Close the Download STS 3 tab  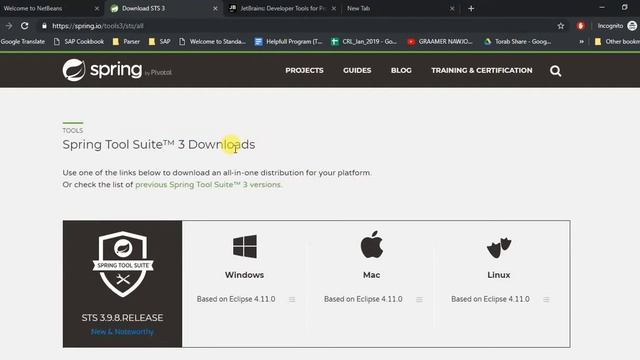[215, 8]
